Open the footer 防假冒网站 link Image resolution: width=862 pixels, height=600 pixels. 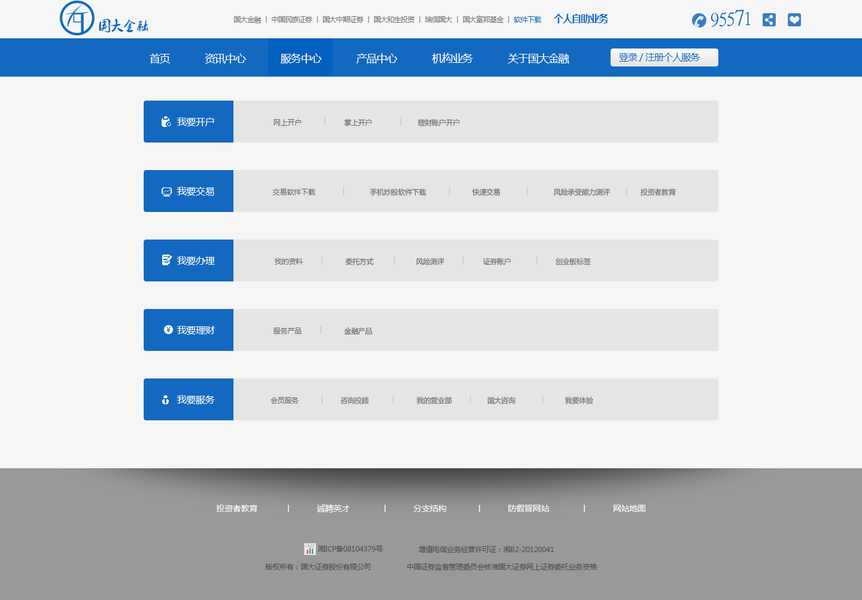tap(528, 508)
